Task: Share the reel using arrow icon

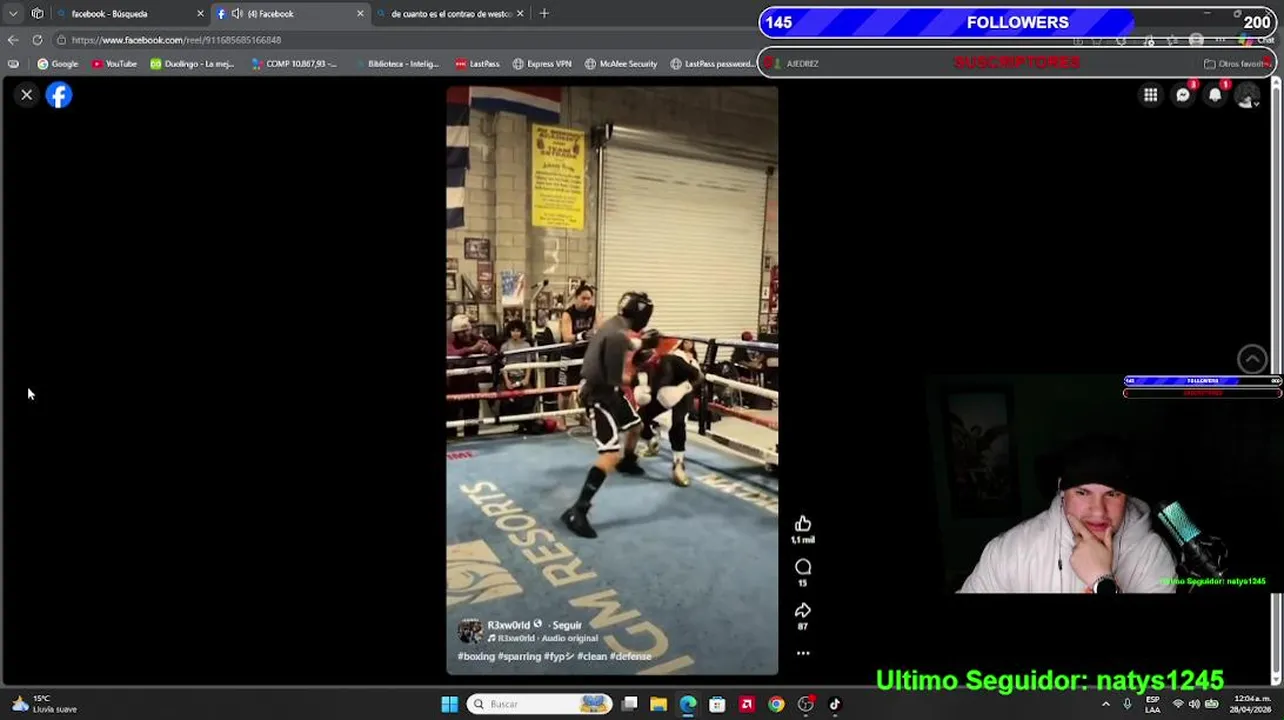Action: click(802, 610)
